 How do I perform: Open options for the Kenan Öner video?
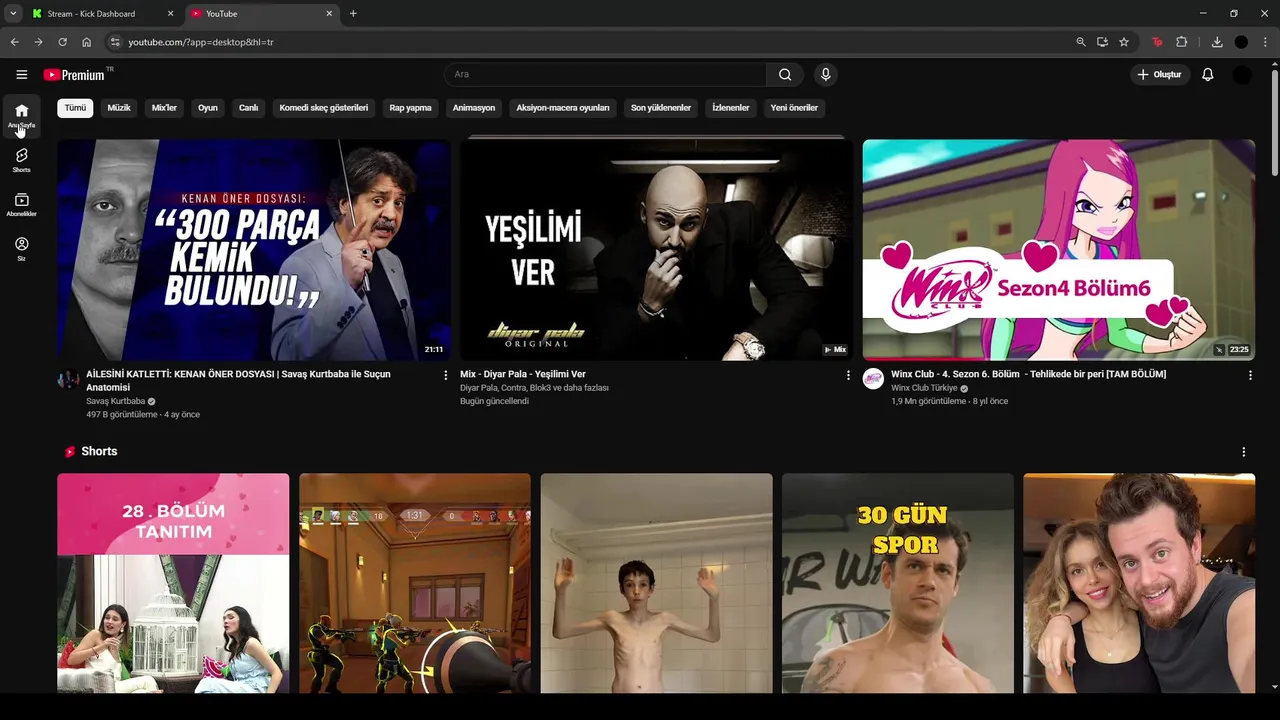click(x=446, y=375)
